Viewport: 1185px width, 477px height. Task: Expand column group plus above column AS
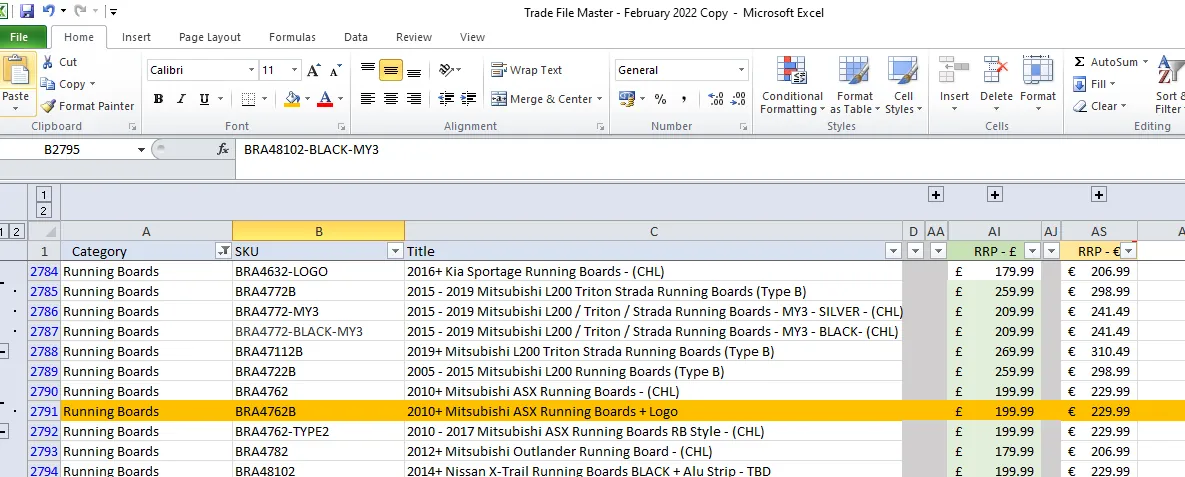pos(1099,195)
